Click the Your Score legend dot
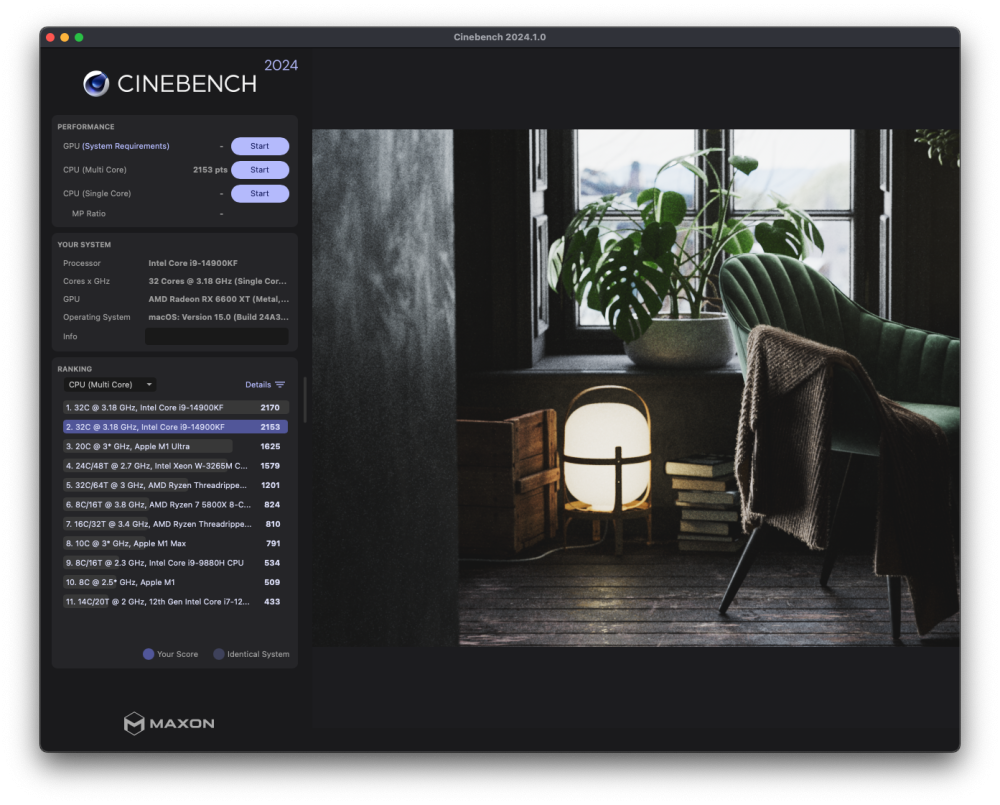 tap(148, 654)
